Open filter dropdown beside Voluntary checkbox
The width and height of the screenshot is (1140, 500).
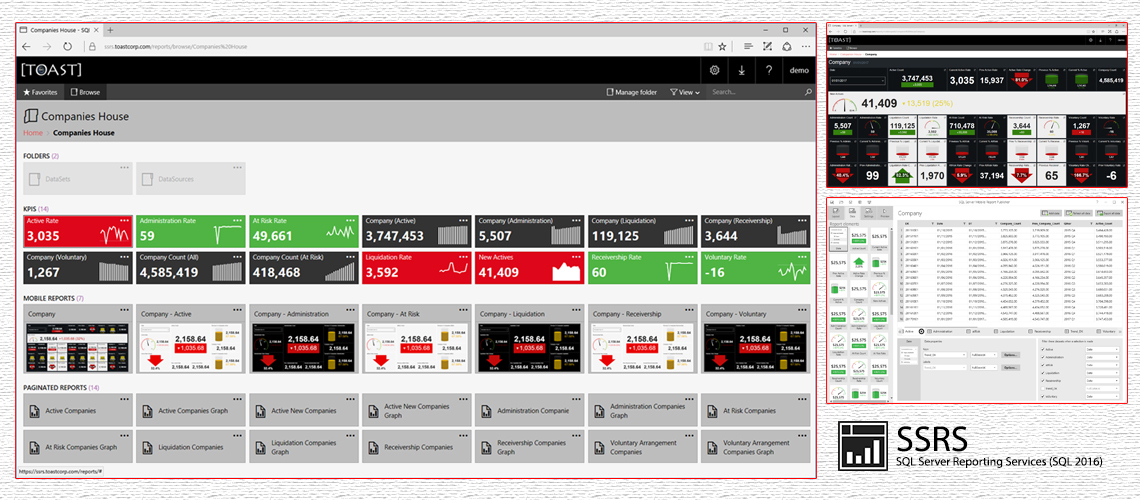click(1102, 396)
